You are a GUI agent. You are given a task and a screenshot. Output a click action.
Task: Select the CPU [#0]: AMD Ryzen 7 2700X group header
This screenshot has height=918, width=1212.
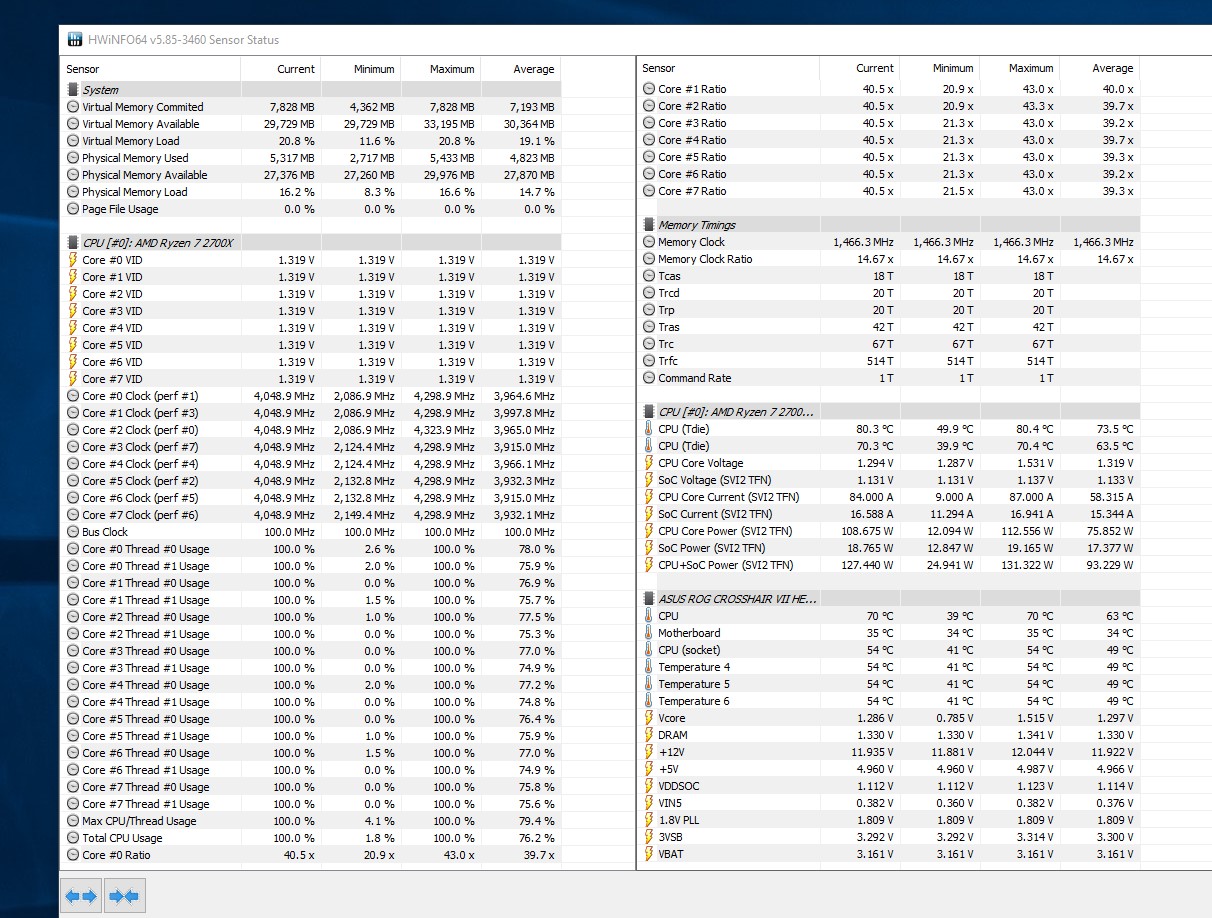[157, 243]
